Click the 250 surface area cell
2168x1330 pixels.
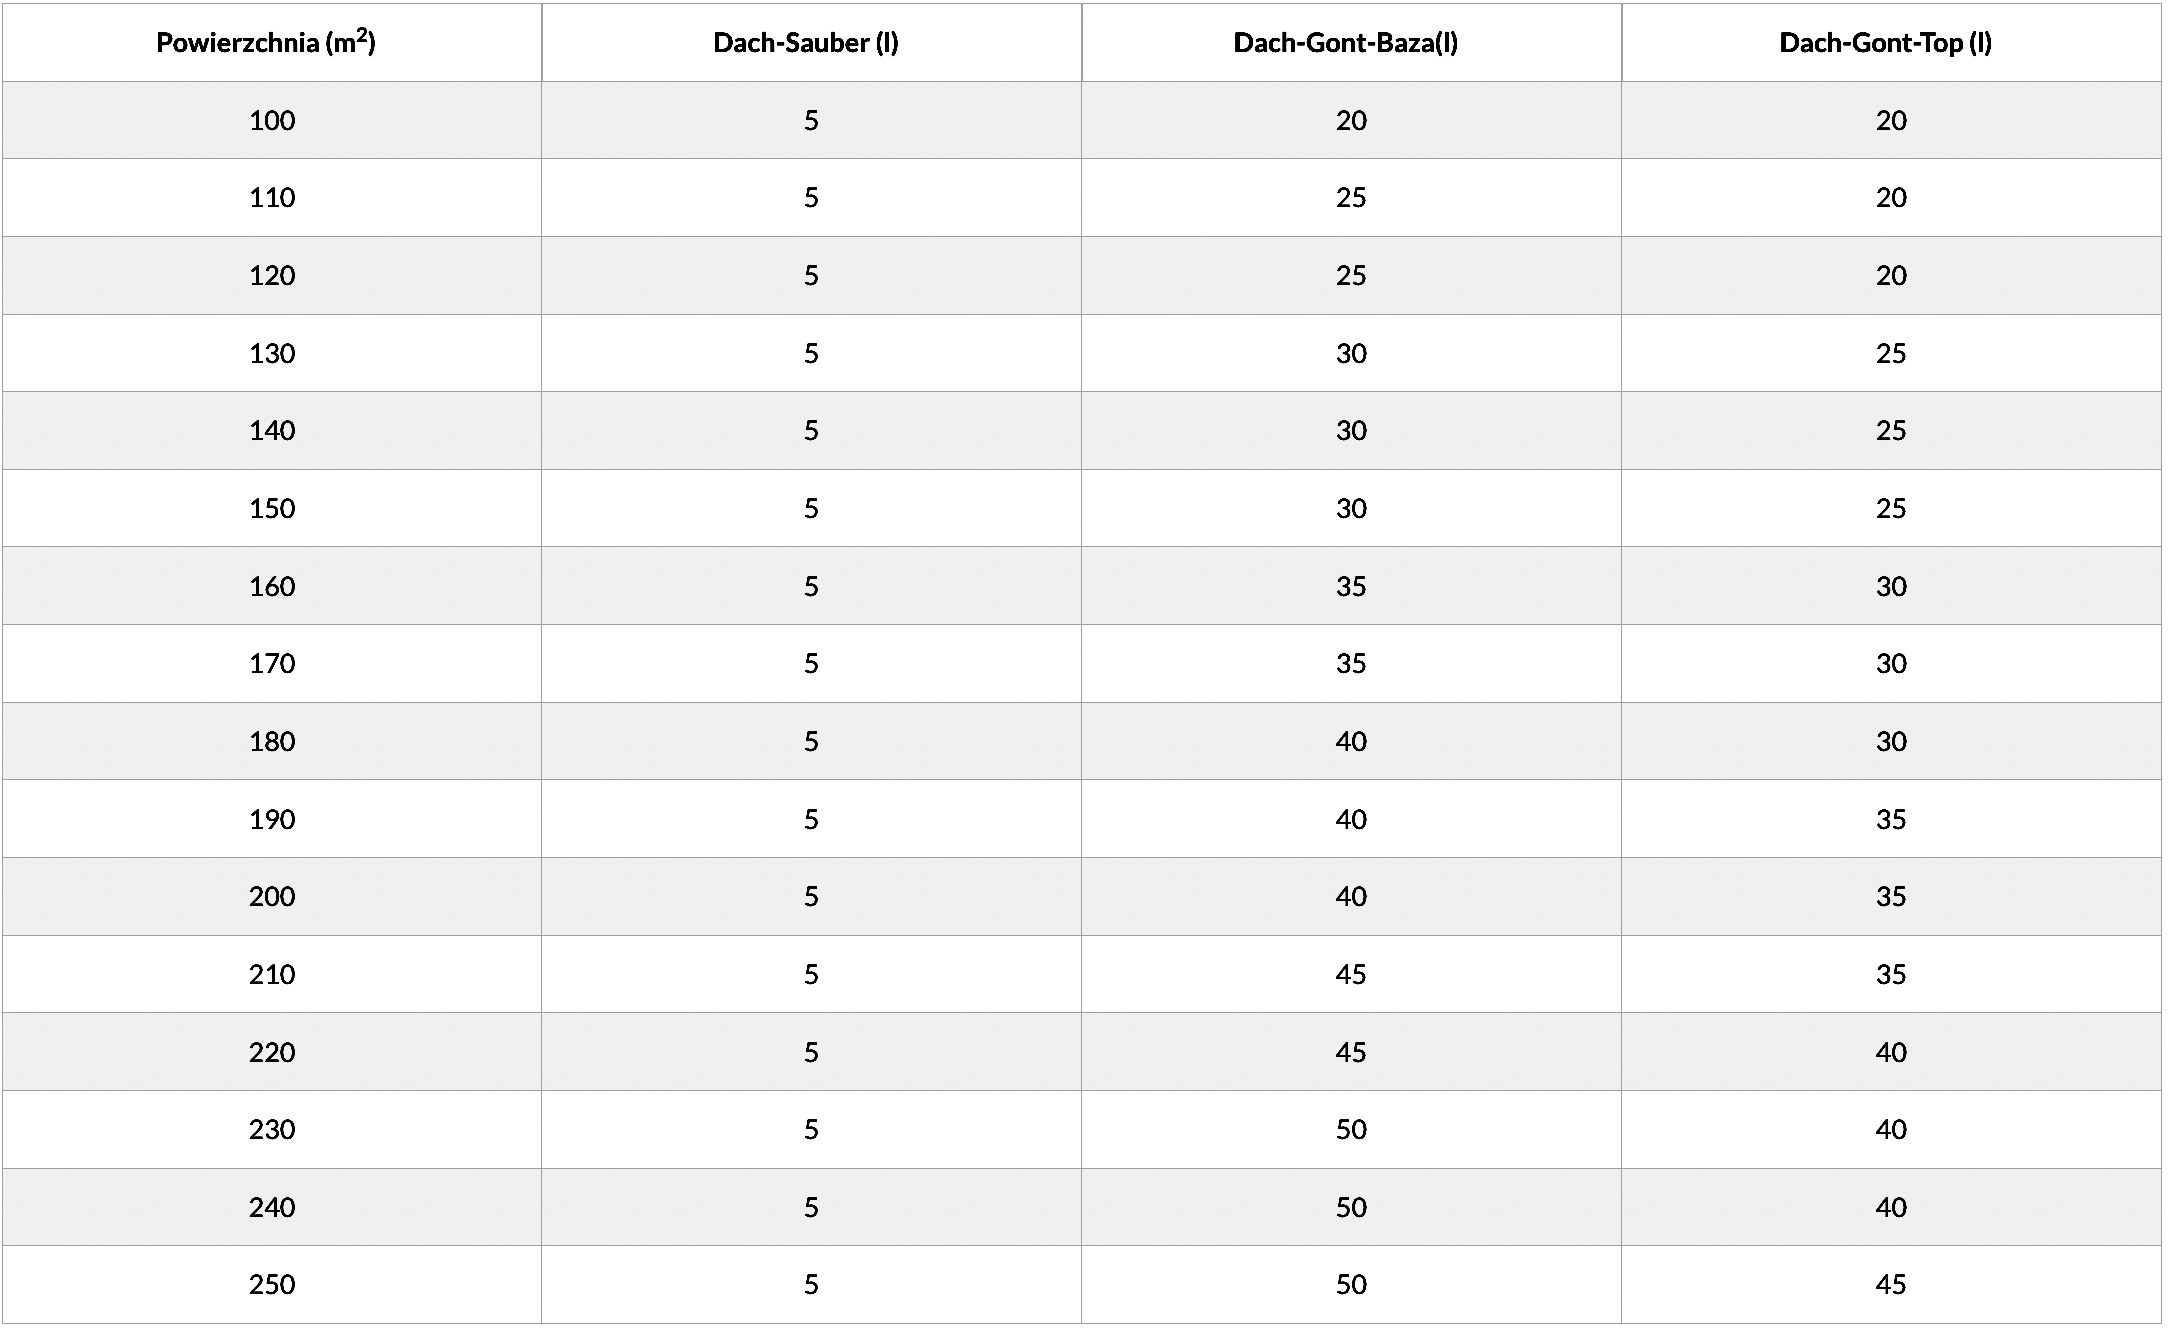tap(272, 1285)
